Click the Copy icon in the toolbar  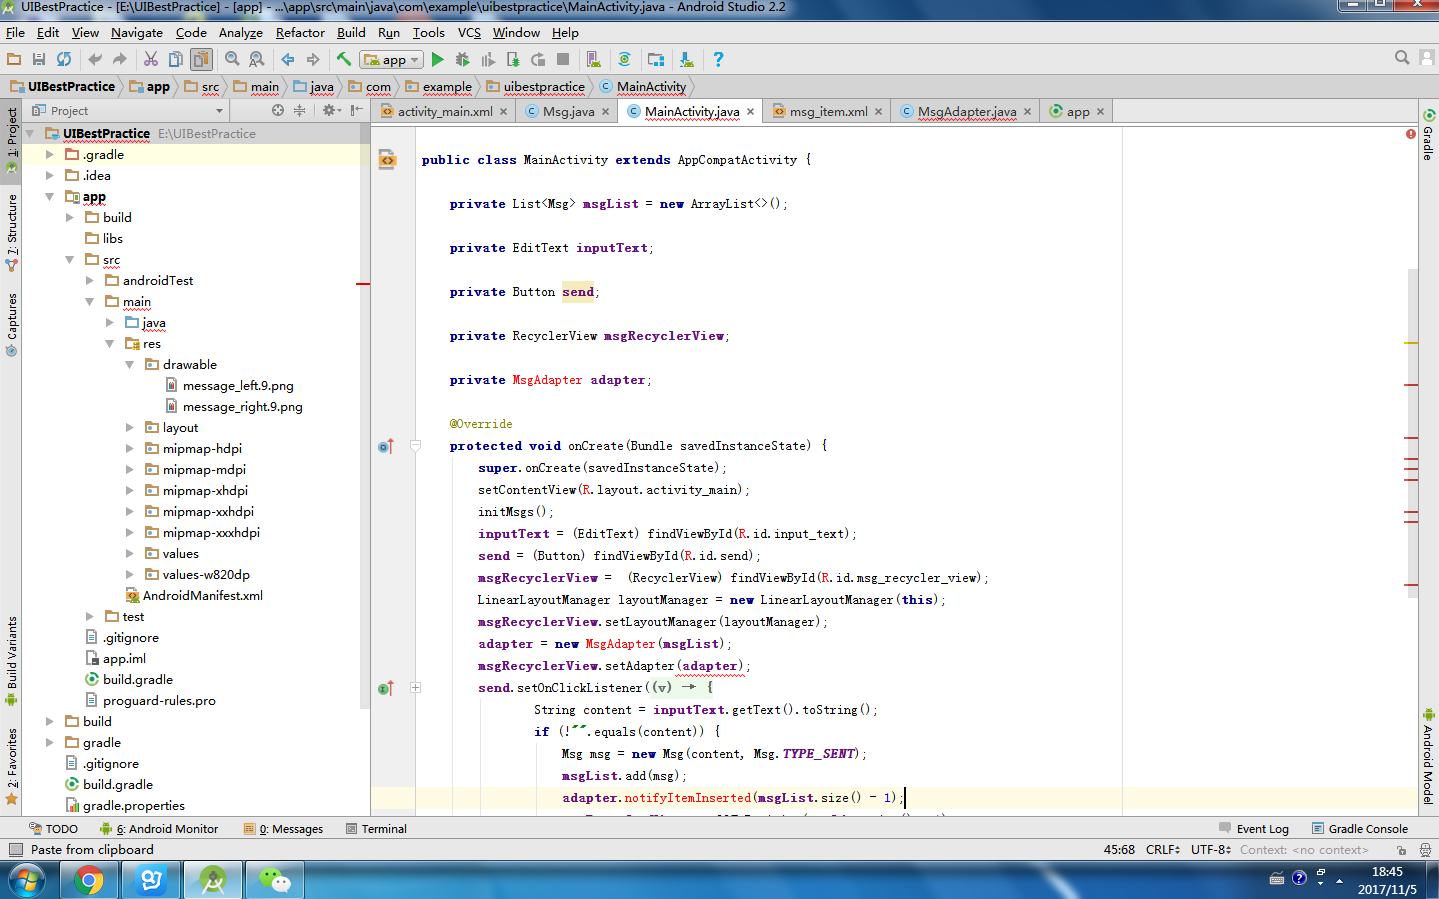[176, 59]
